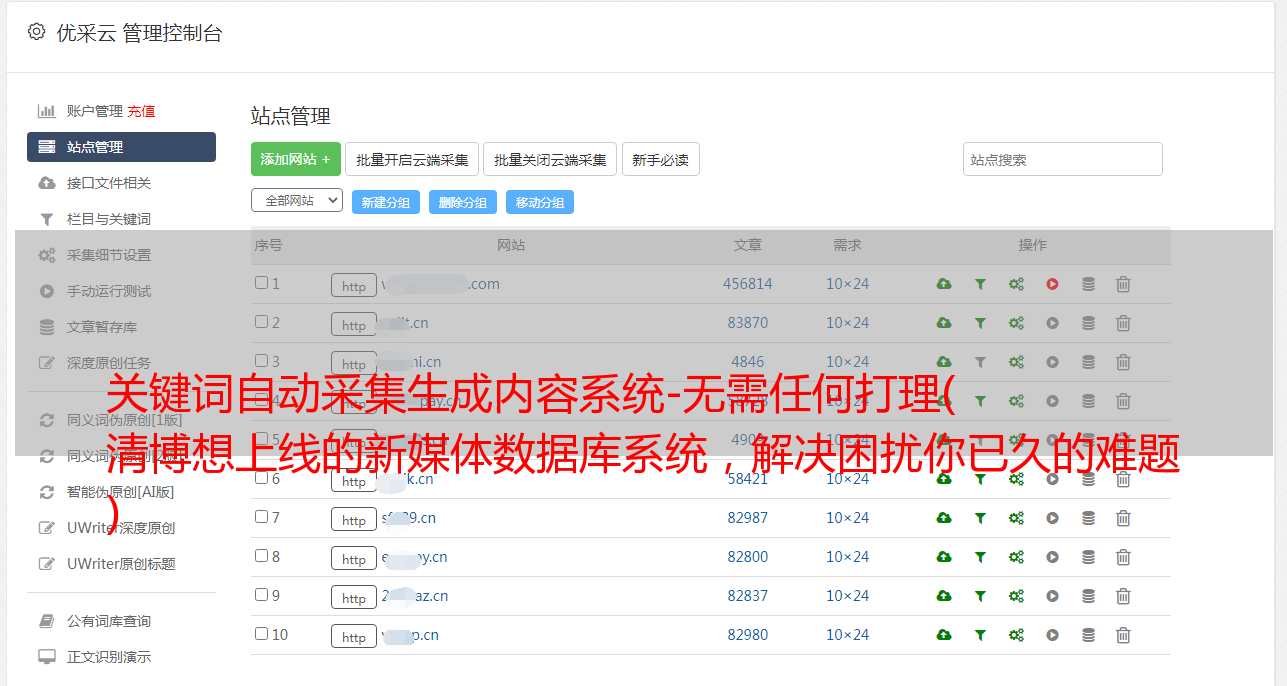
Task: Open gears settings icon for row 1
Action: coord(1016,284)
